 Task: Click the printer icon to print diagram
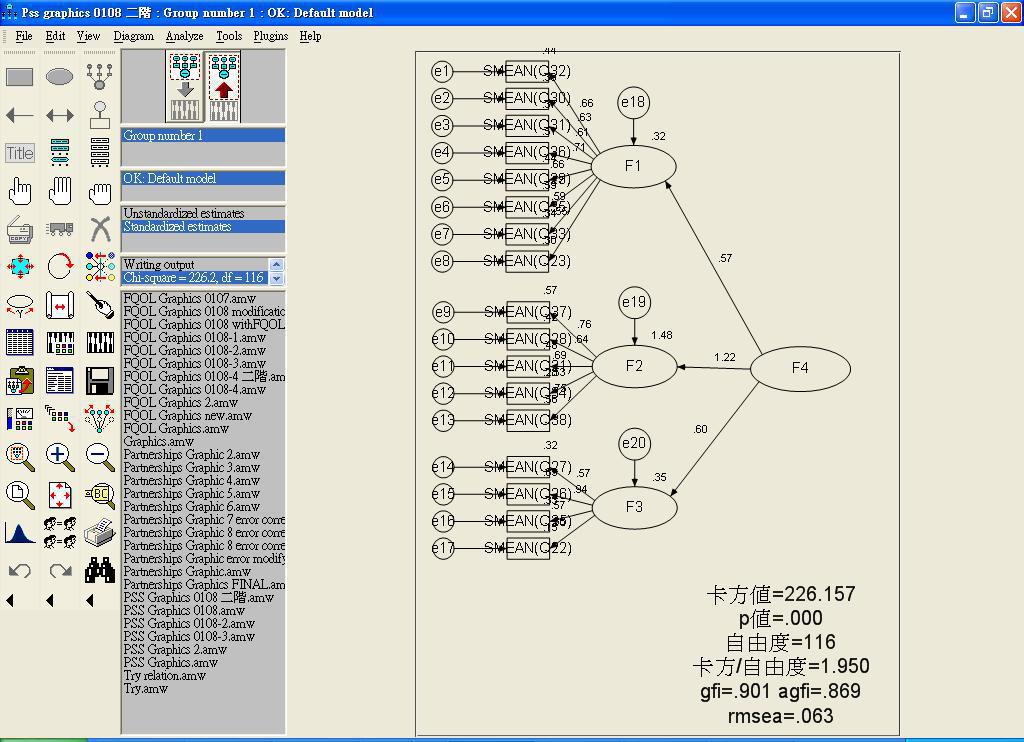coord(100,533)
